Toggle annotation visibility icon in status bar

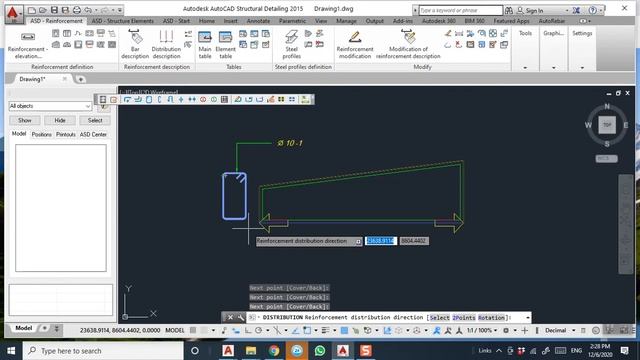[436, 330]
